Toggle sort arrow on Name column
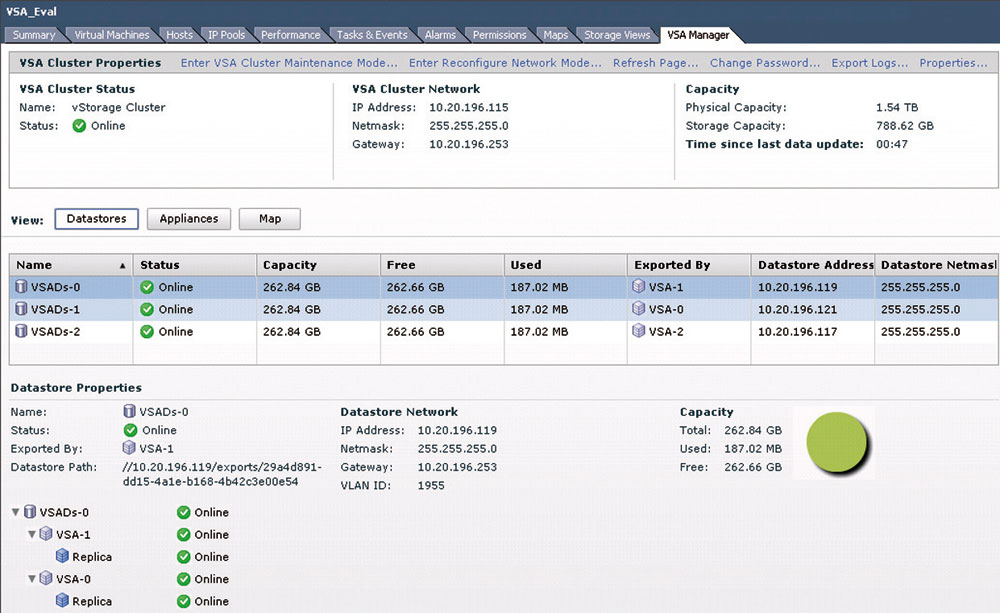Viewport: 1000px width, 613px height. tap(122, 265)
